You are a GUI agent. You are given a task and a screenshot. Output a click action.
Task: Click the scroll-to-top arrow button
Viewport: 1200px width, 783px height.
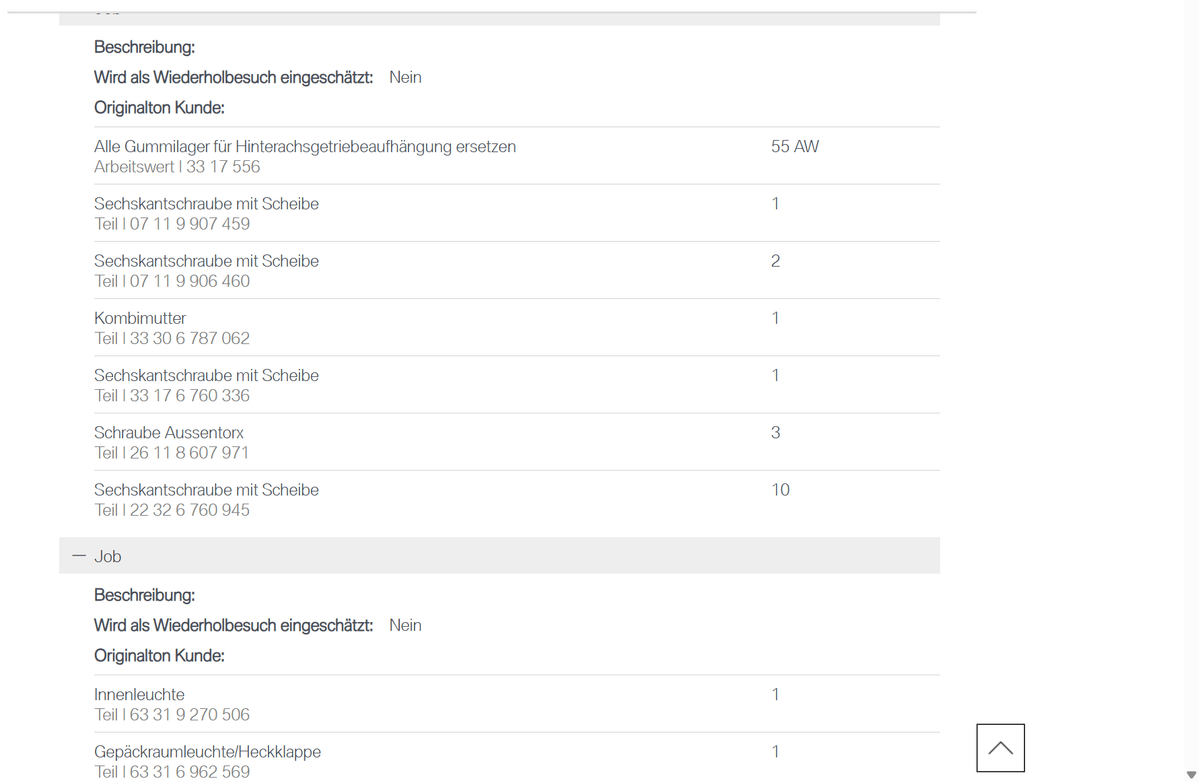coord(1000,748)
